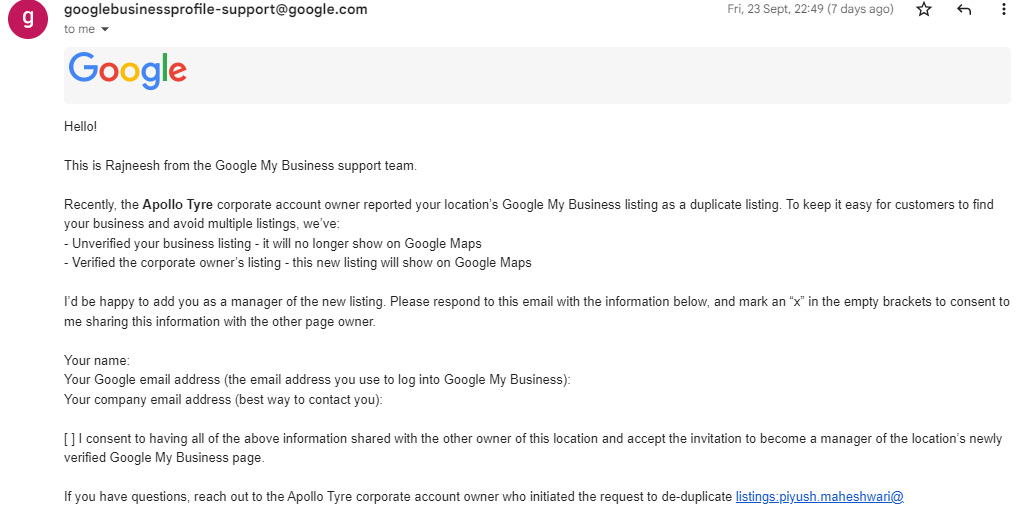Viewport: 1019px width, 507px height.
Task: Click 'This is Rajneesh from the Google My Business' line
Action: click(240, 166)
